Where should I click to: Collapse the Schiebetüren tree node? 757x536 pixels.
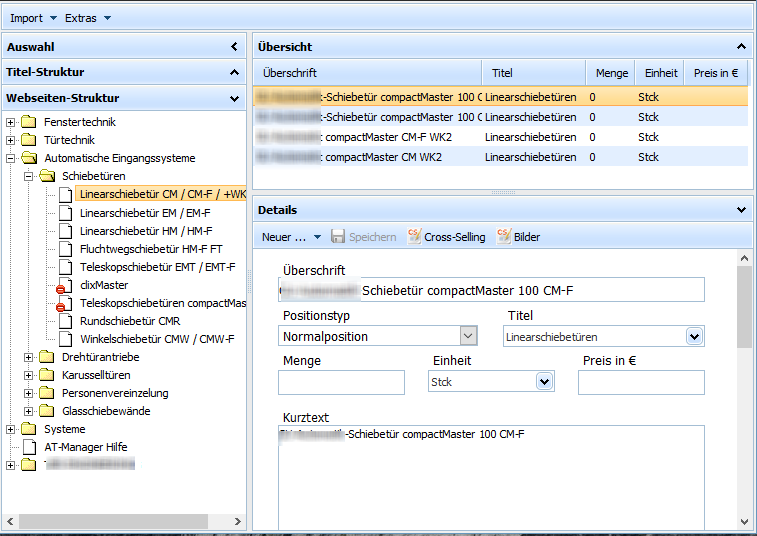[x=29, y=176]
